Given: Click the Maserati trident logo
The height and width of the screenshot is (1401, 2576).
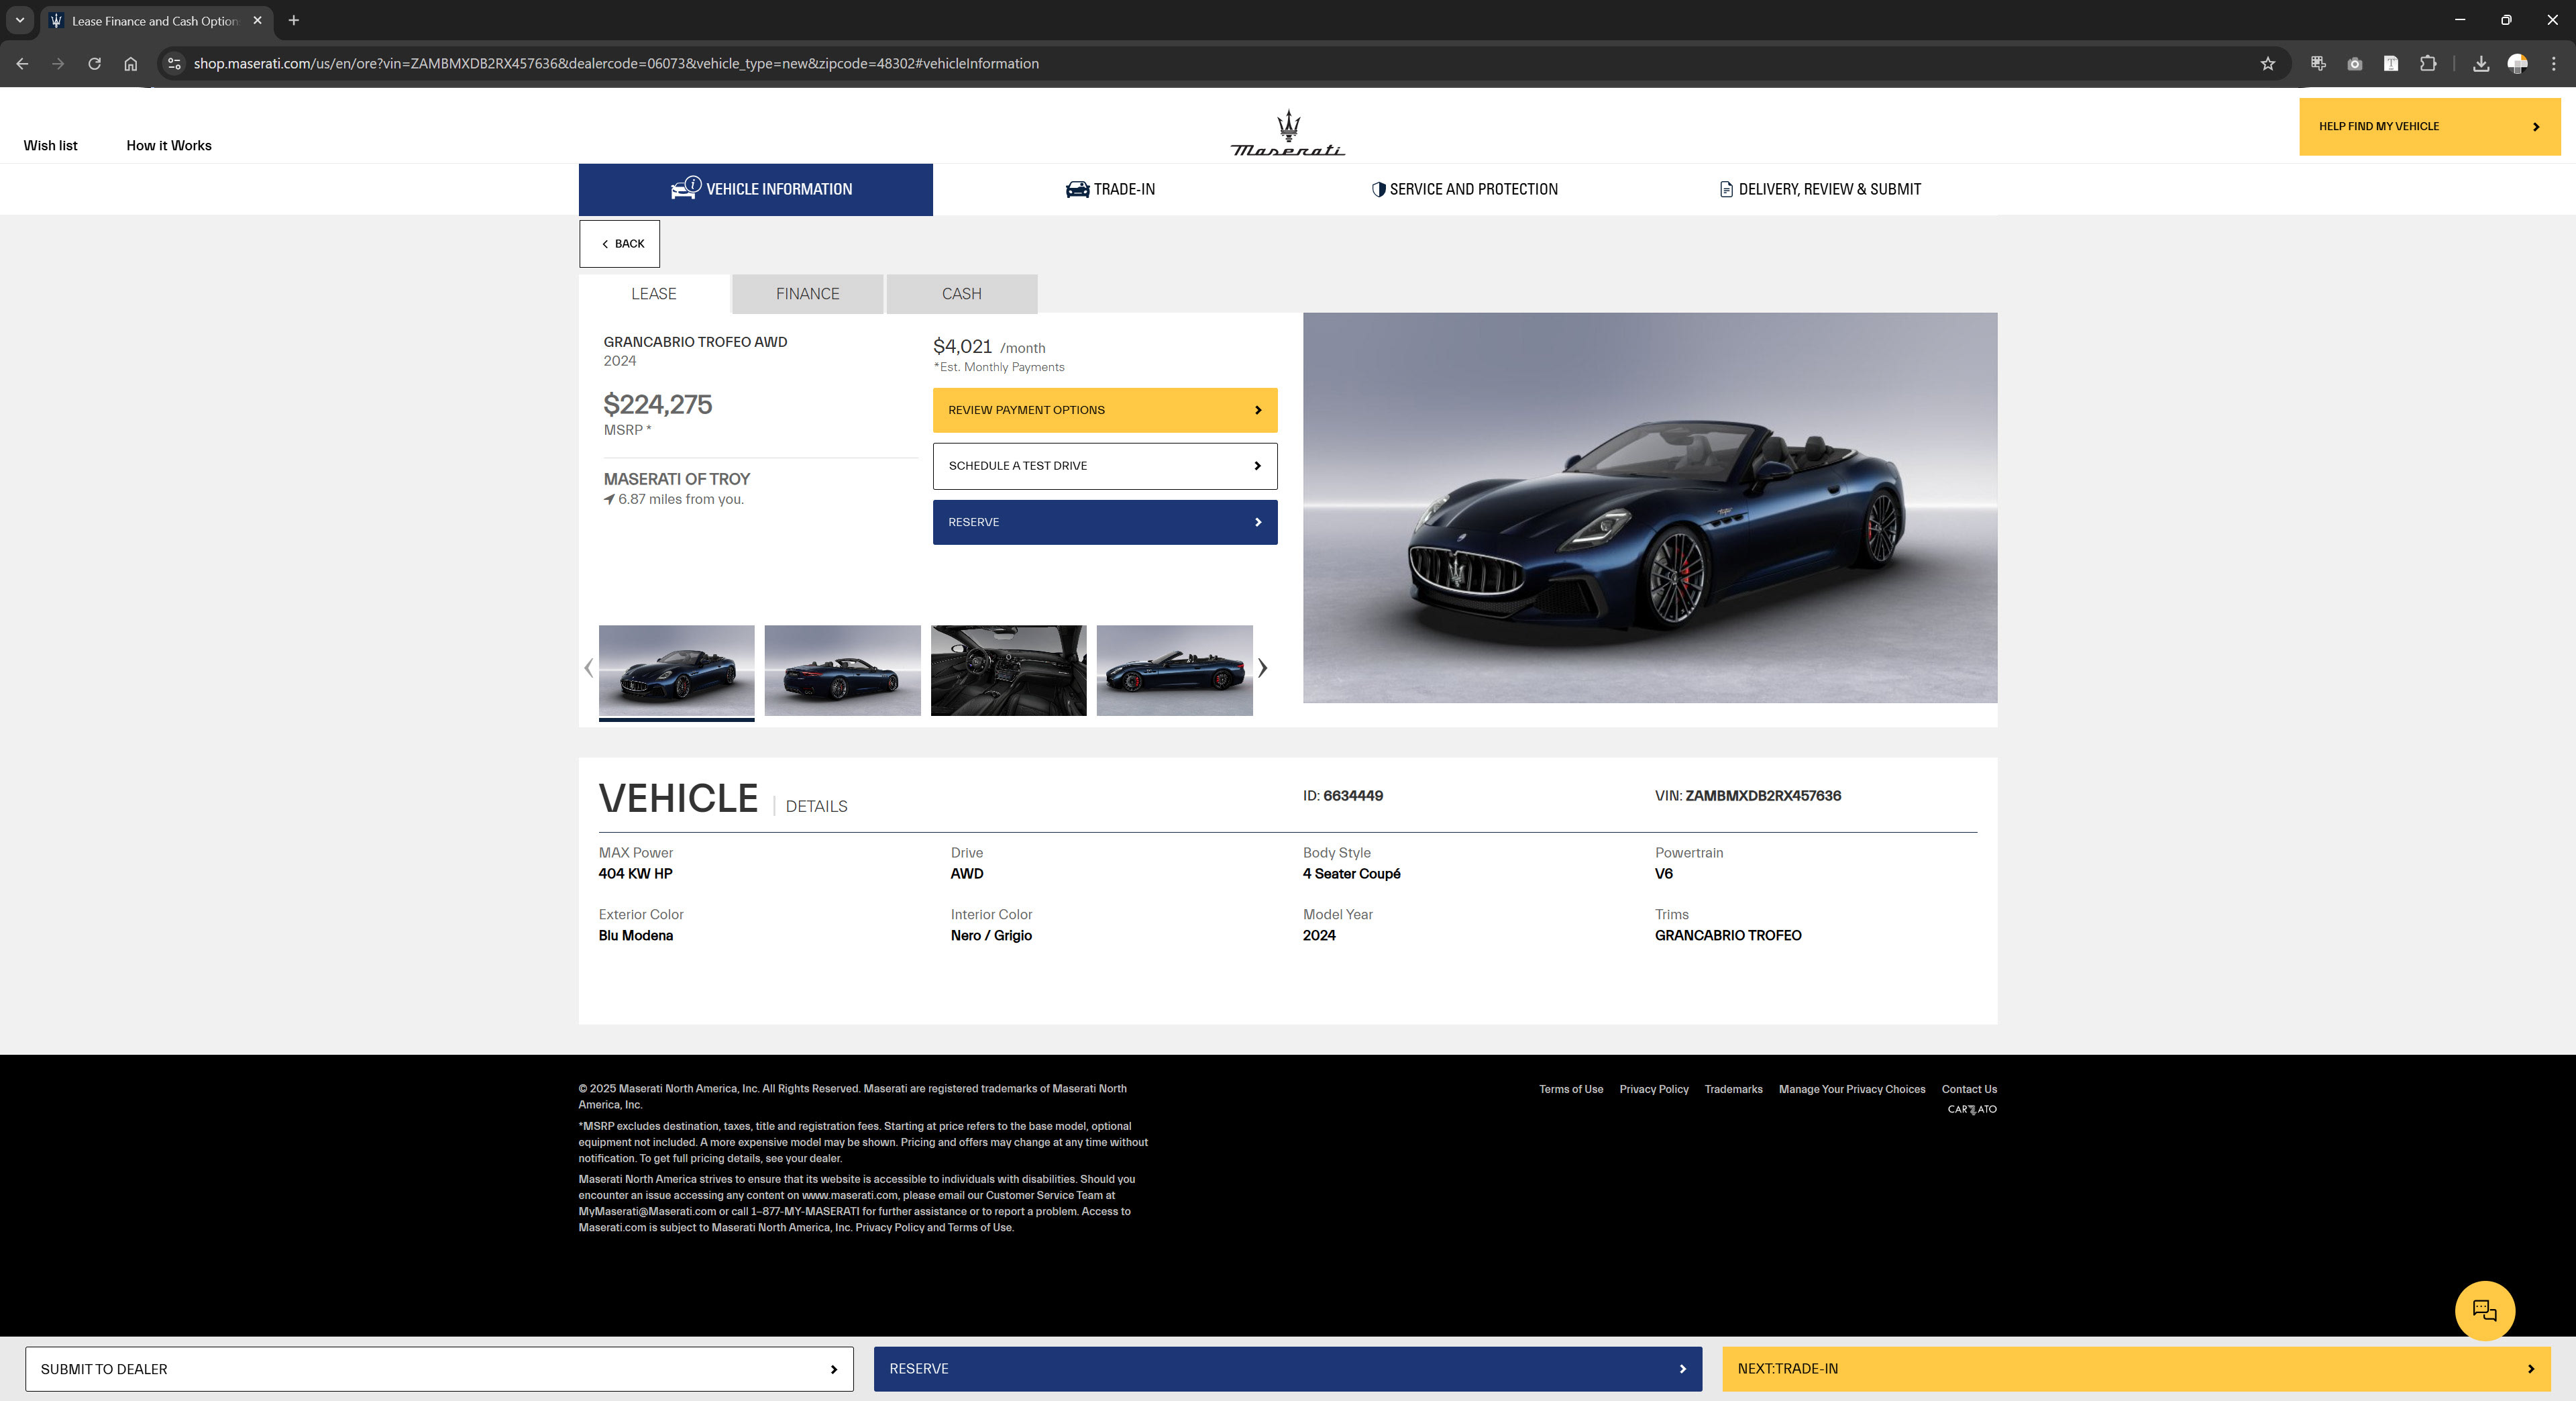Looking at the screenshot, I should point(1288,133).
